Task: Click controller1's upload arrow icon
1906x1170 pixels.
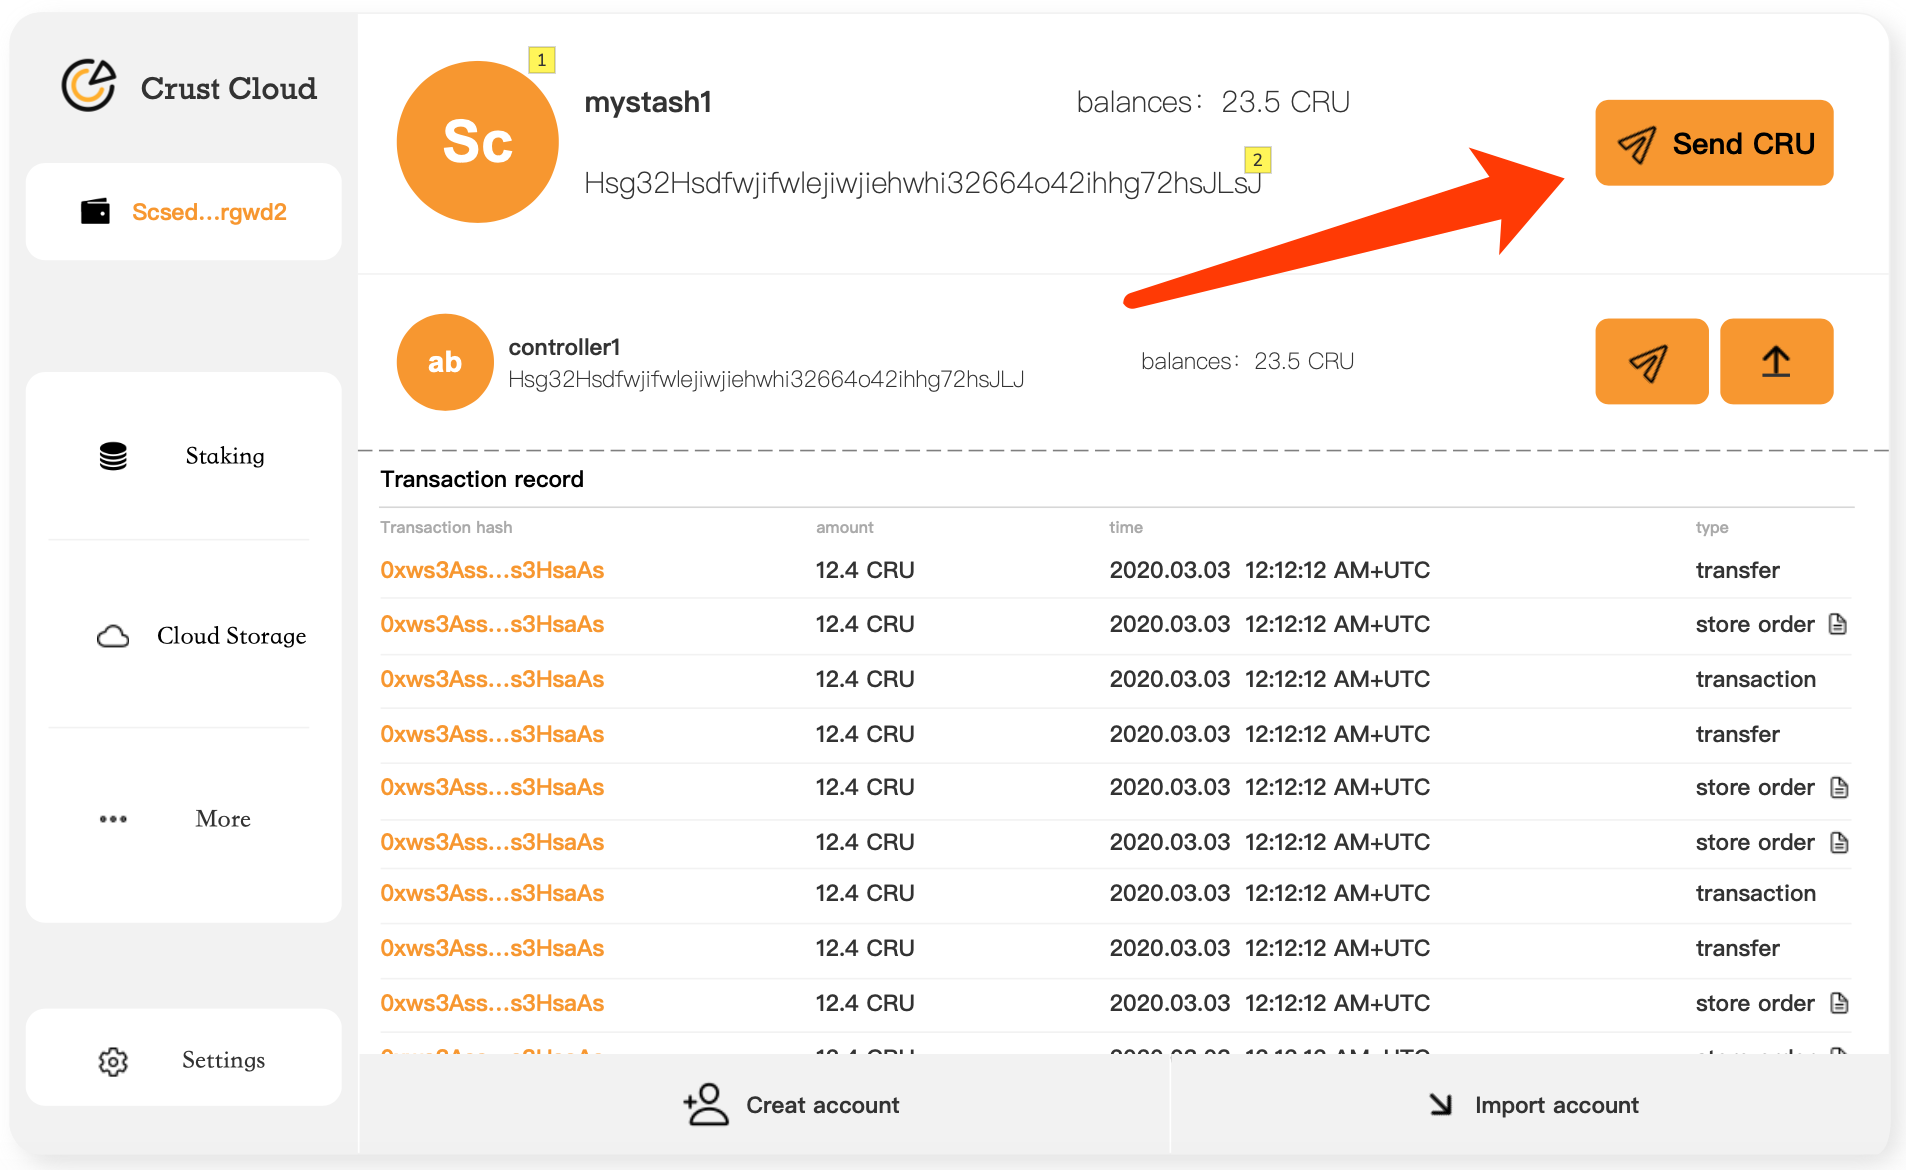Action: pos(1775,362)
